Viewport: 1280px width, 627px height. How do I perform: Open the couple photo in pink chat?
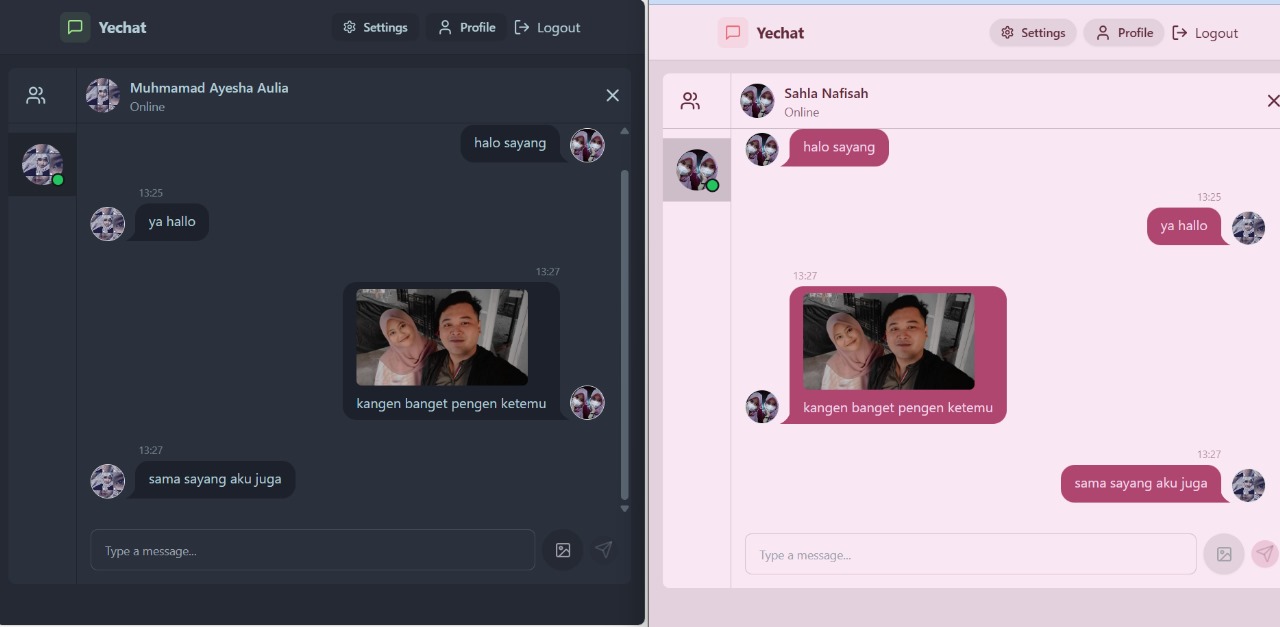[888, 341]
